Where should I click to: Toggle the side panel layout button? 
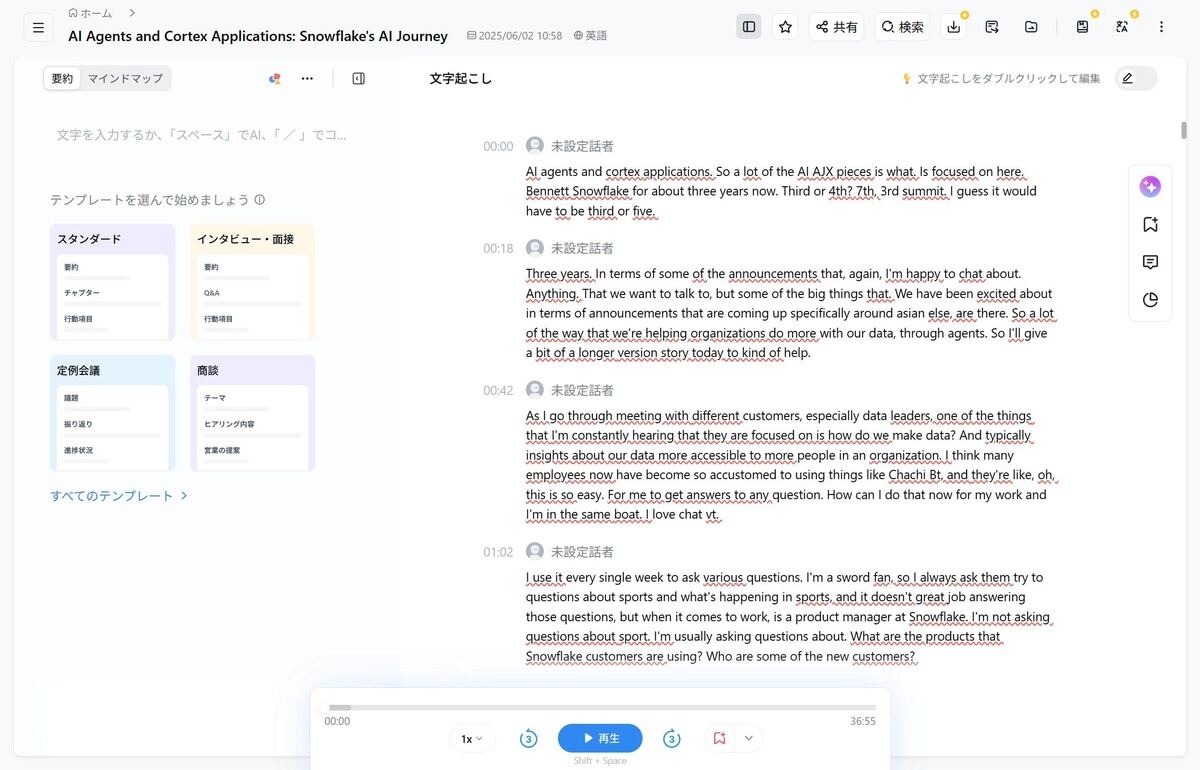pos(748,27)
